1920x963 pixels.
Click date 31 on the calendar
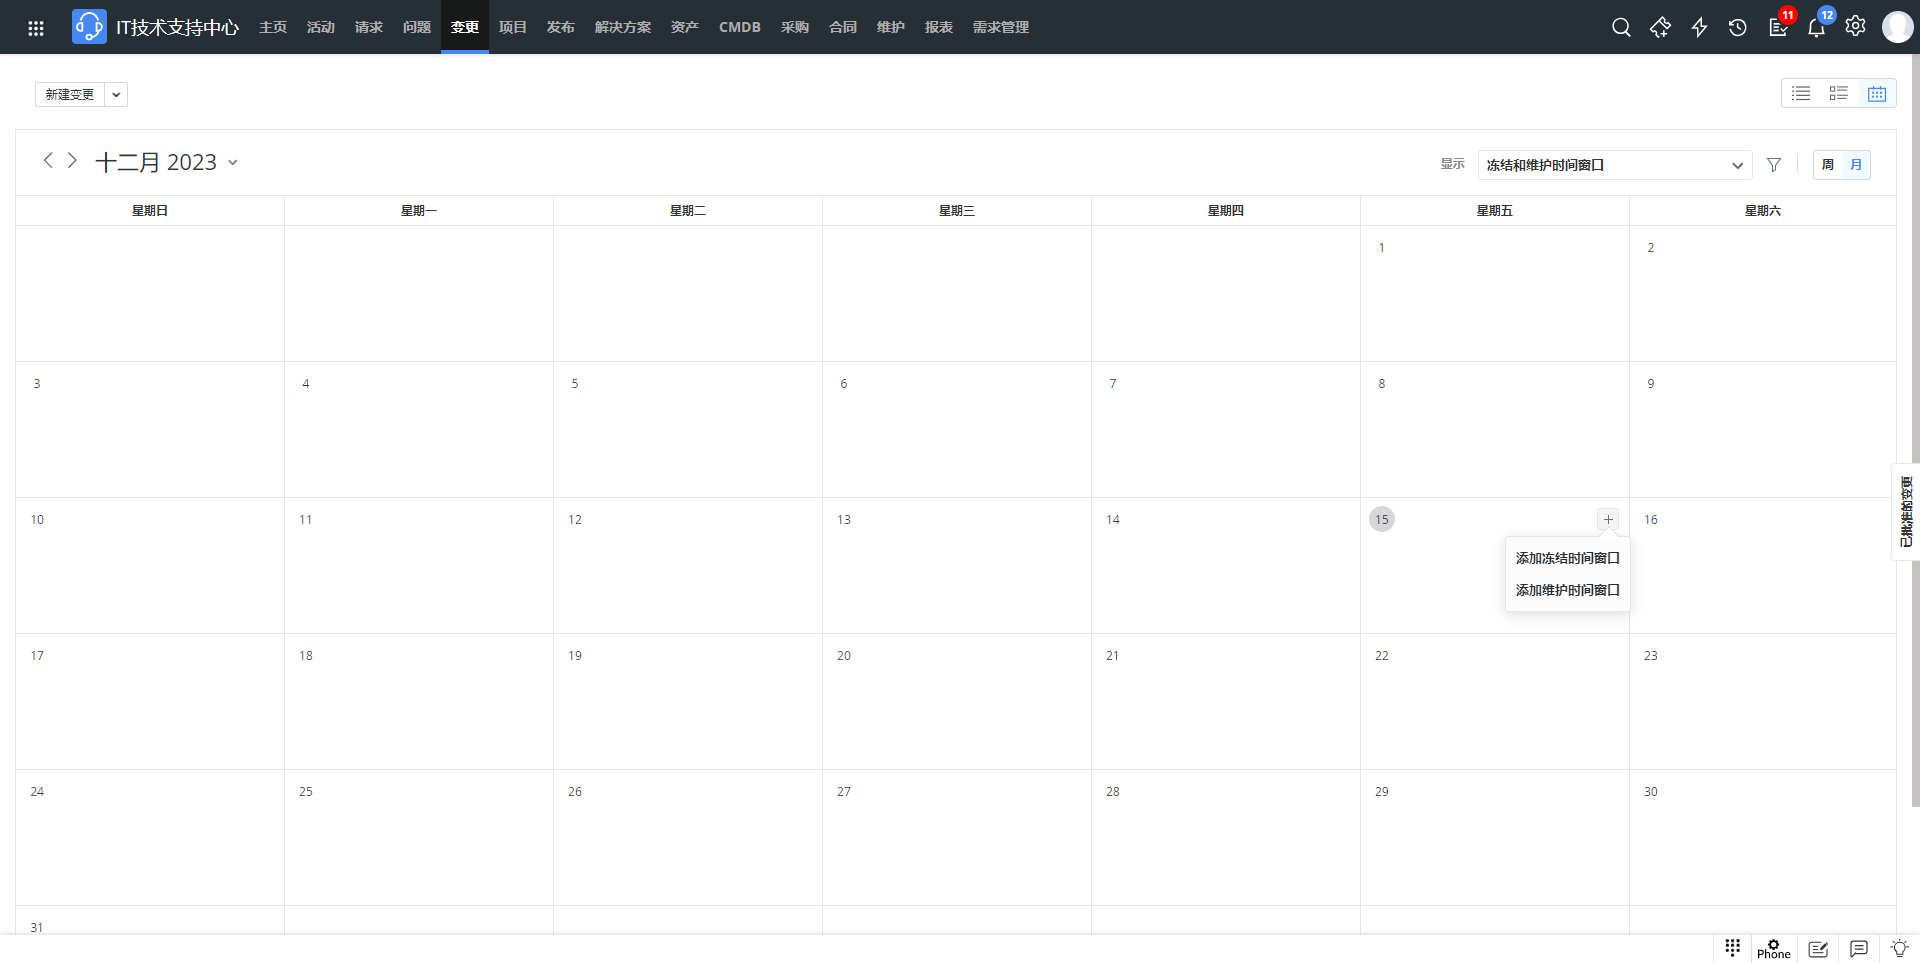coord(37,927)
